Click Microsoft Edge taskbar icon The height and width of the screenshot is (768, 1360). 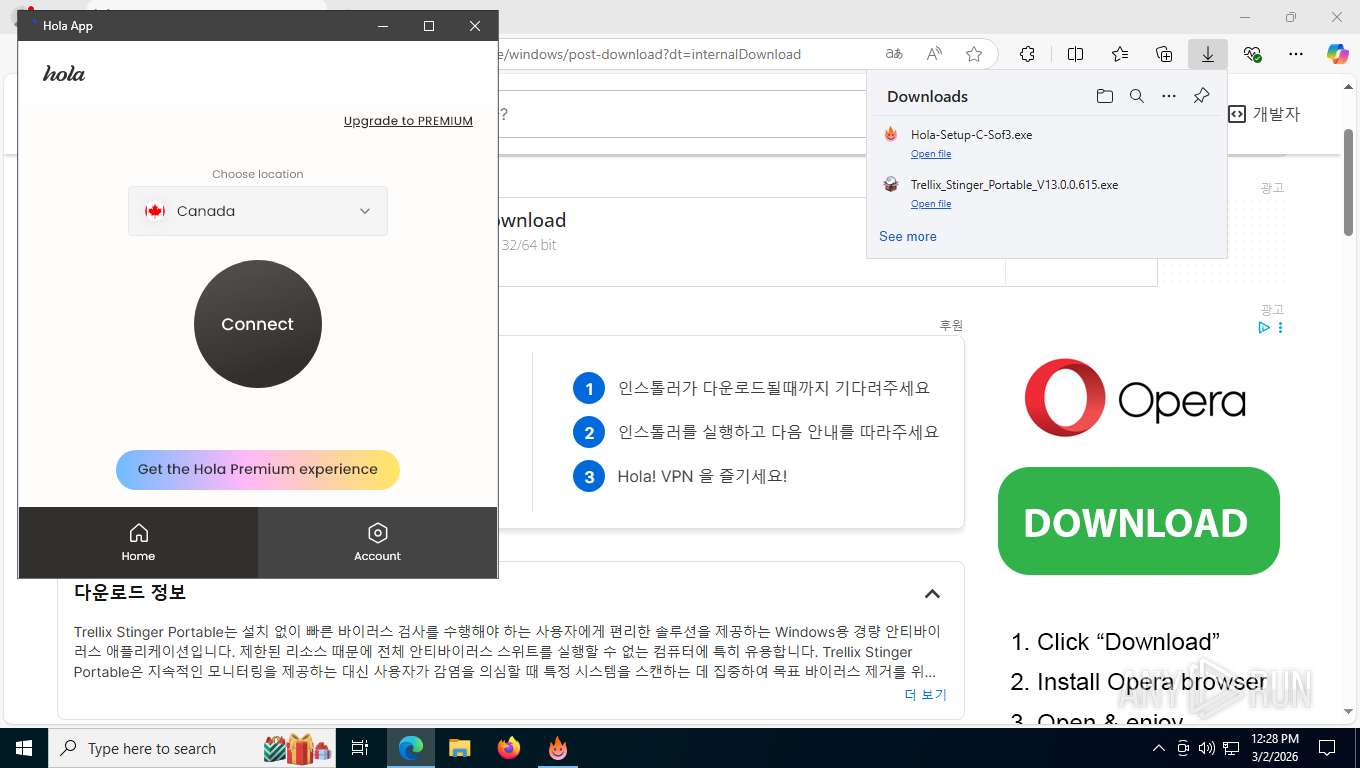tap(411, 748)
